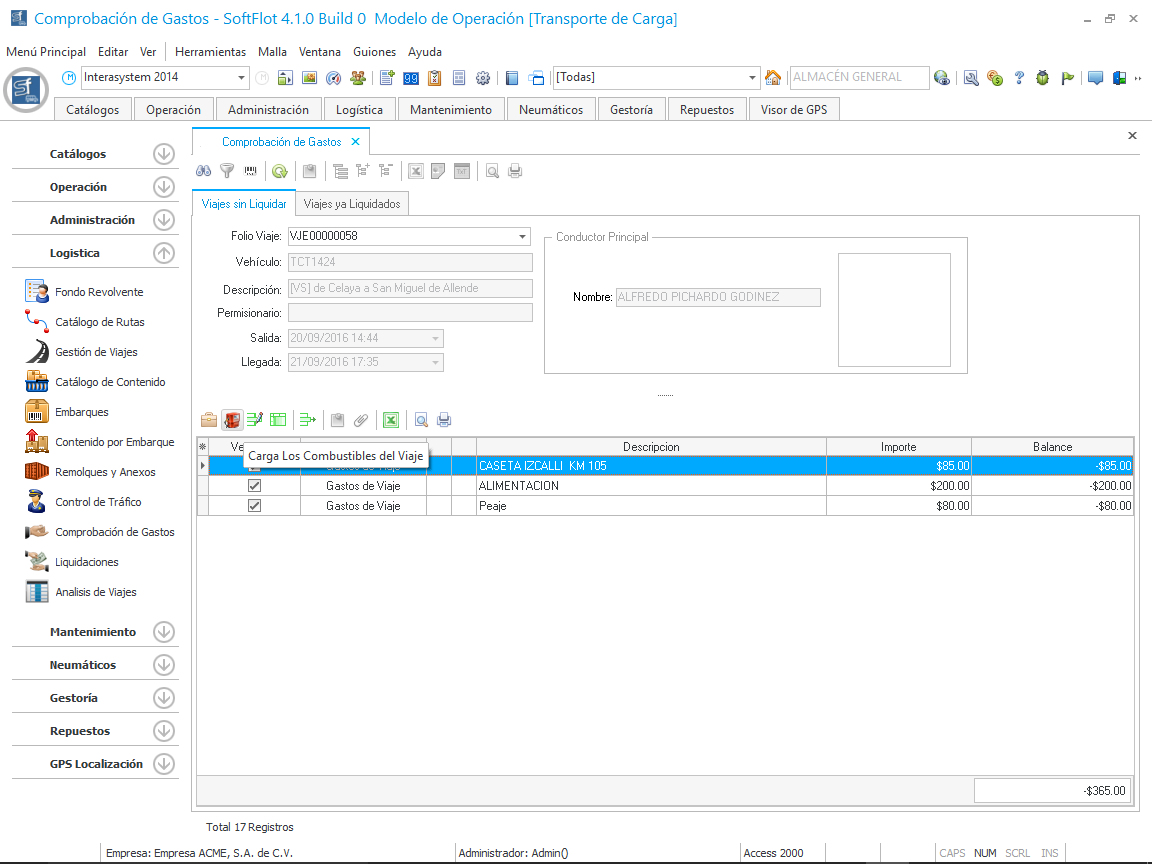Open Gestión de Viajes in the sidebar
1152x864 pixels.
[96, 352]
